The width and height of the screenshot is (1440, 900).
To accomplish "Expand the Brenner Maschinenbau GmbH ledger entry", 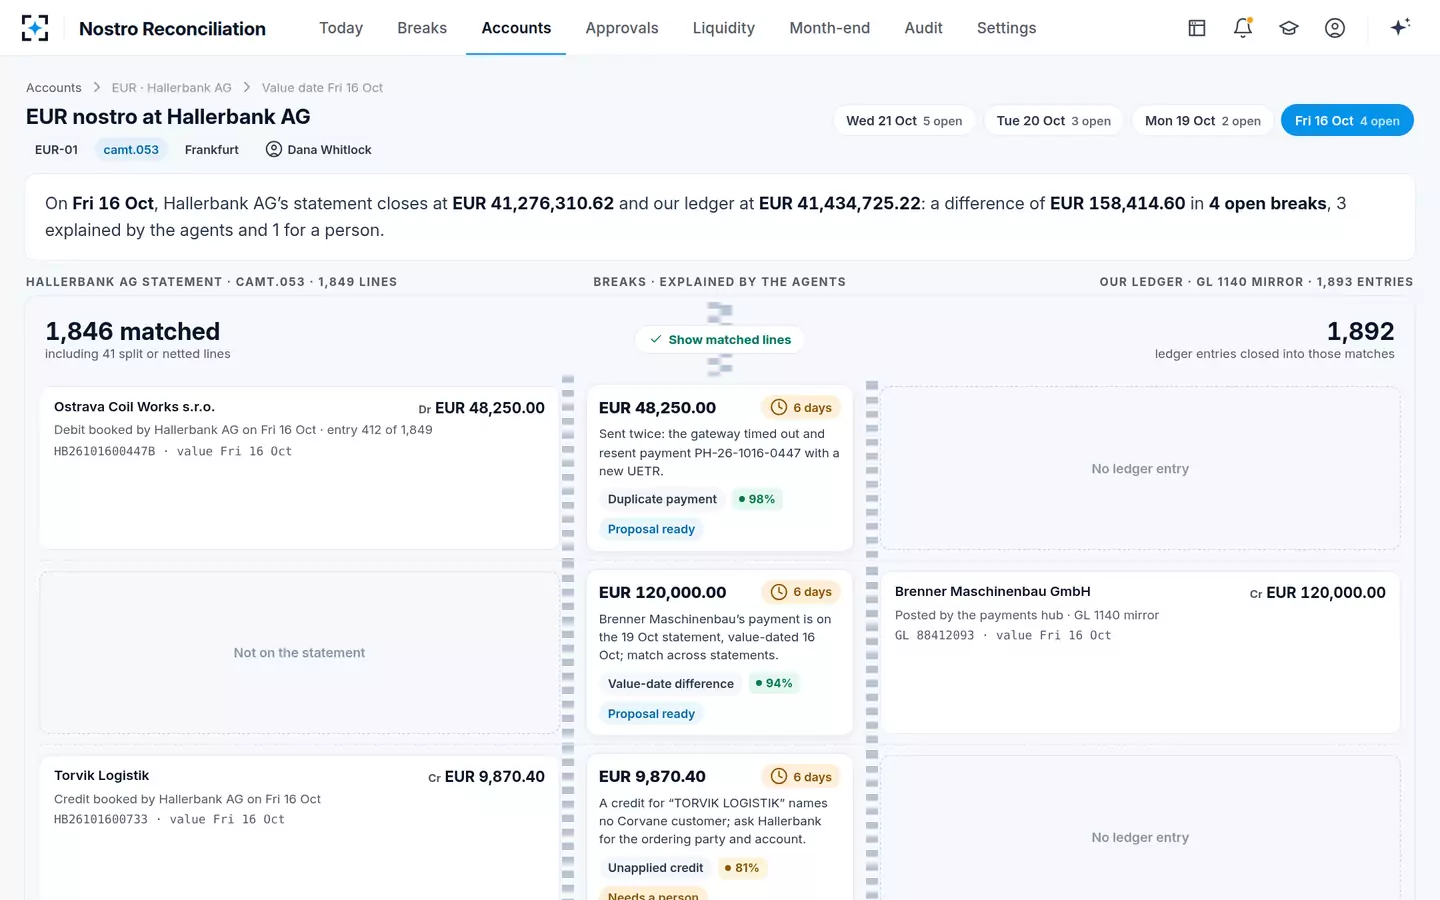I will (1140, 653).
